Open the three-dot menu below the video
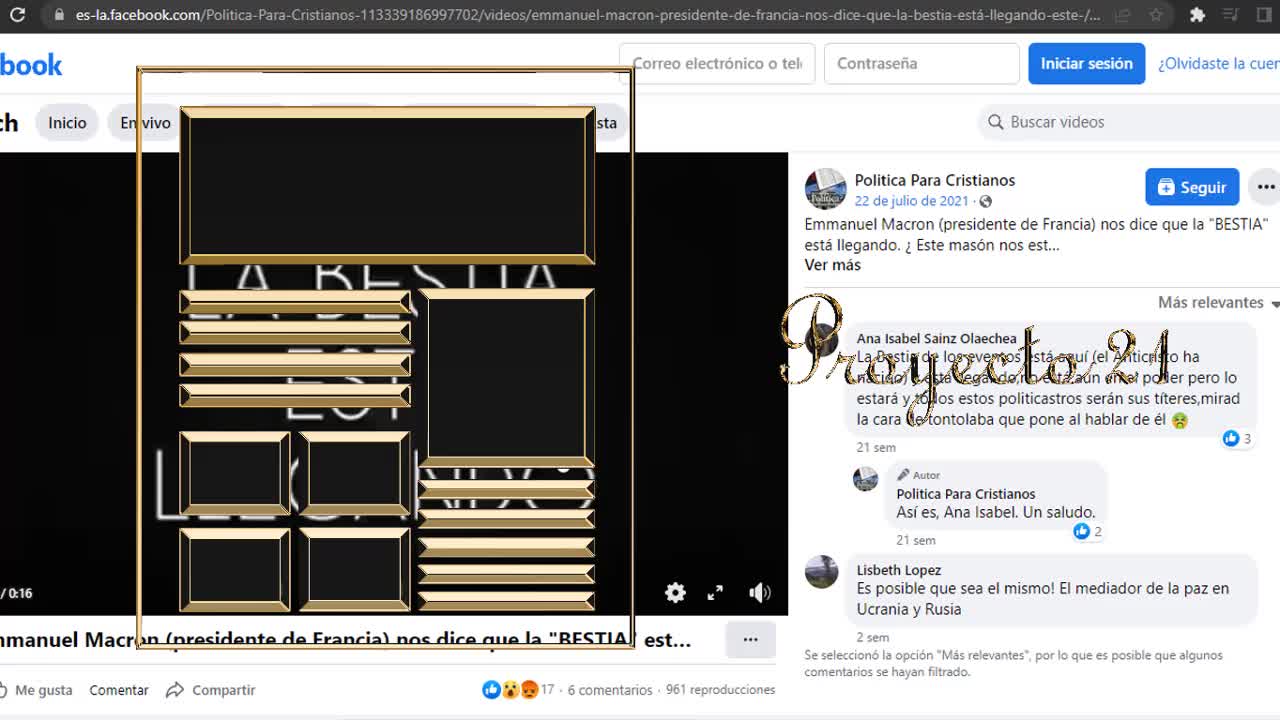 coord(750,639)
